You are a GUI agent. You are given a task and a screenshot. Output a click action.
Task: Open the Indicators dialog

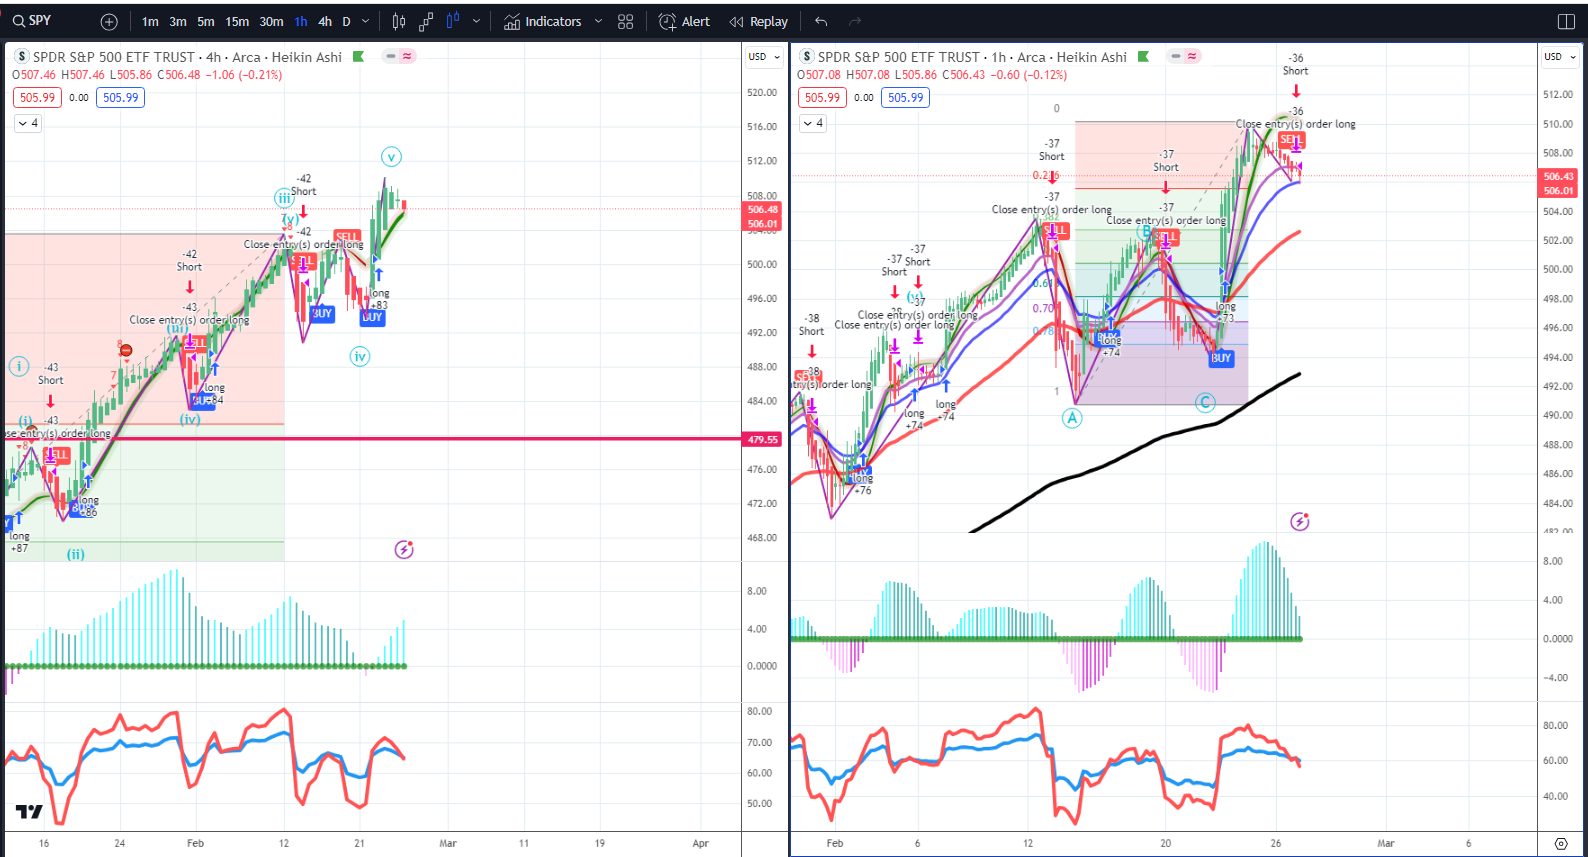tap(542, 22)
